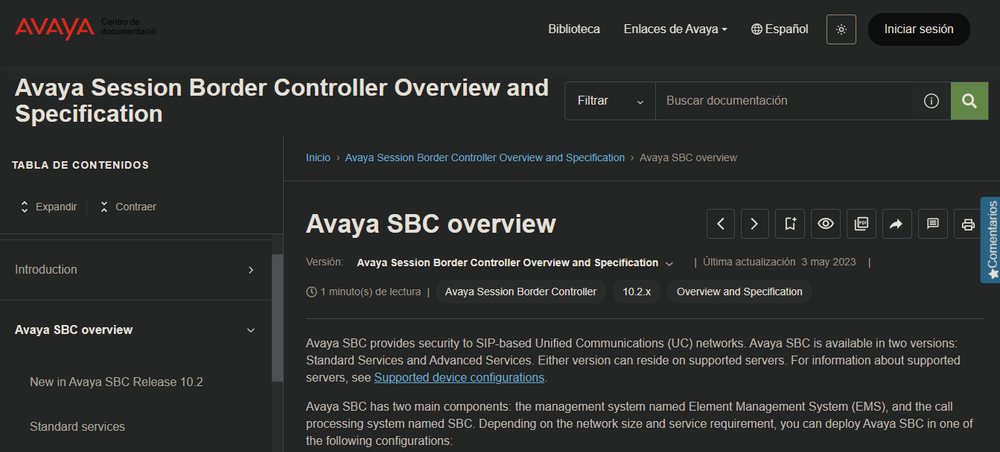Focus the Buscar documentación search field
This screenshot has width=1000, height=452.
coord(788,101)
